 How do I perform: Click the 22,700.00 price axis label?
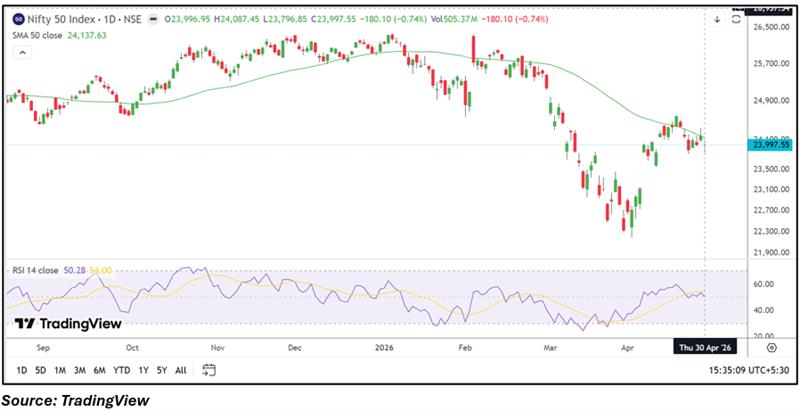(x=771, y=211)
